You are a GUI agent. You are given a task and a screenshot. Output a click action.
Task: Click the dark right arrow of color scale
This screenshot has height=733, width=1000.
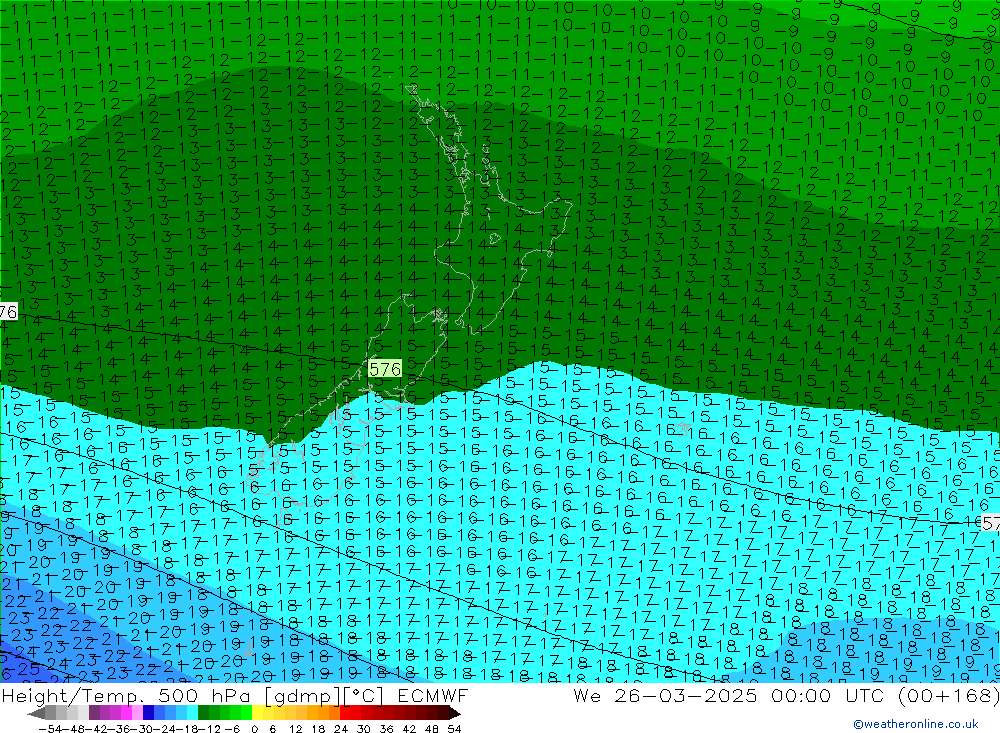(x=454, y=713)
